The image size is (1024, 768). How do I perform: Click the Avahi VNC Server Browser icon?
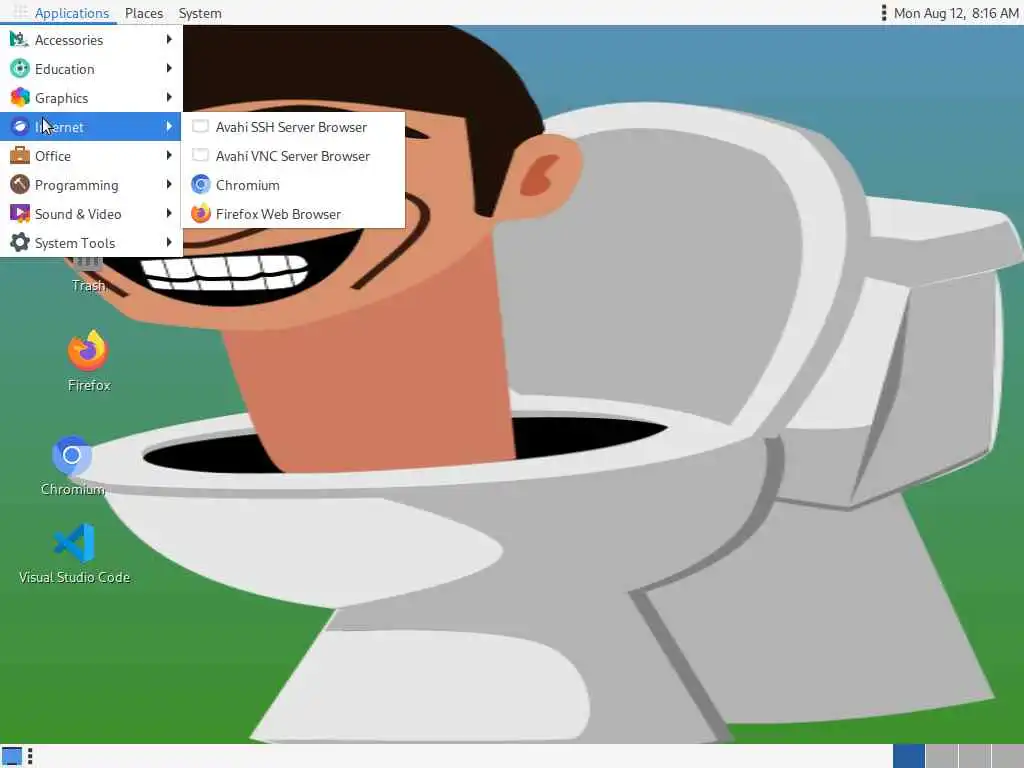(200, 155)
